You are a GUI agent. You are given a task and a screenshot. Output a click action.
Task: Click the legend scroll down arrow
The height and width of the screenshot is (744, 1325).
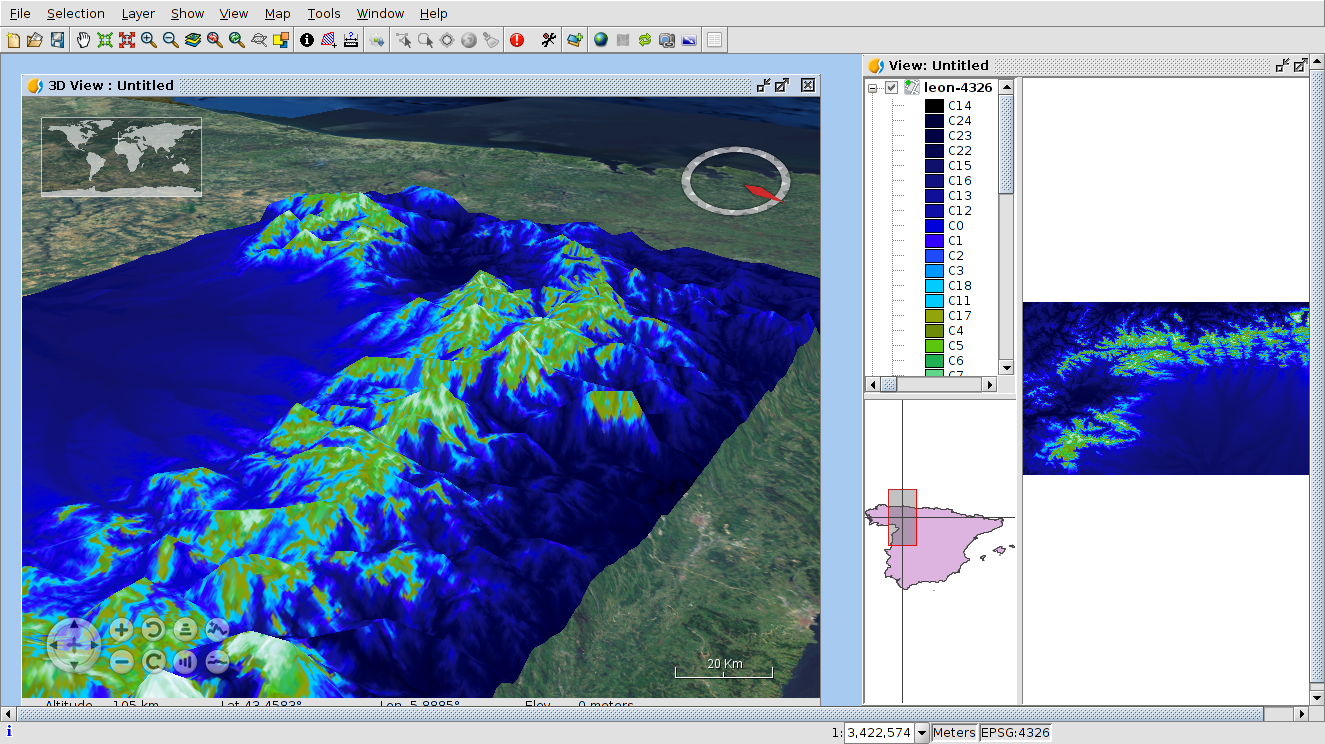tap(1006, 367)
